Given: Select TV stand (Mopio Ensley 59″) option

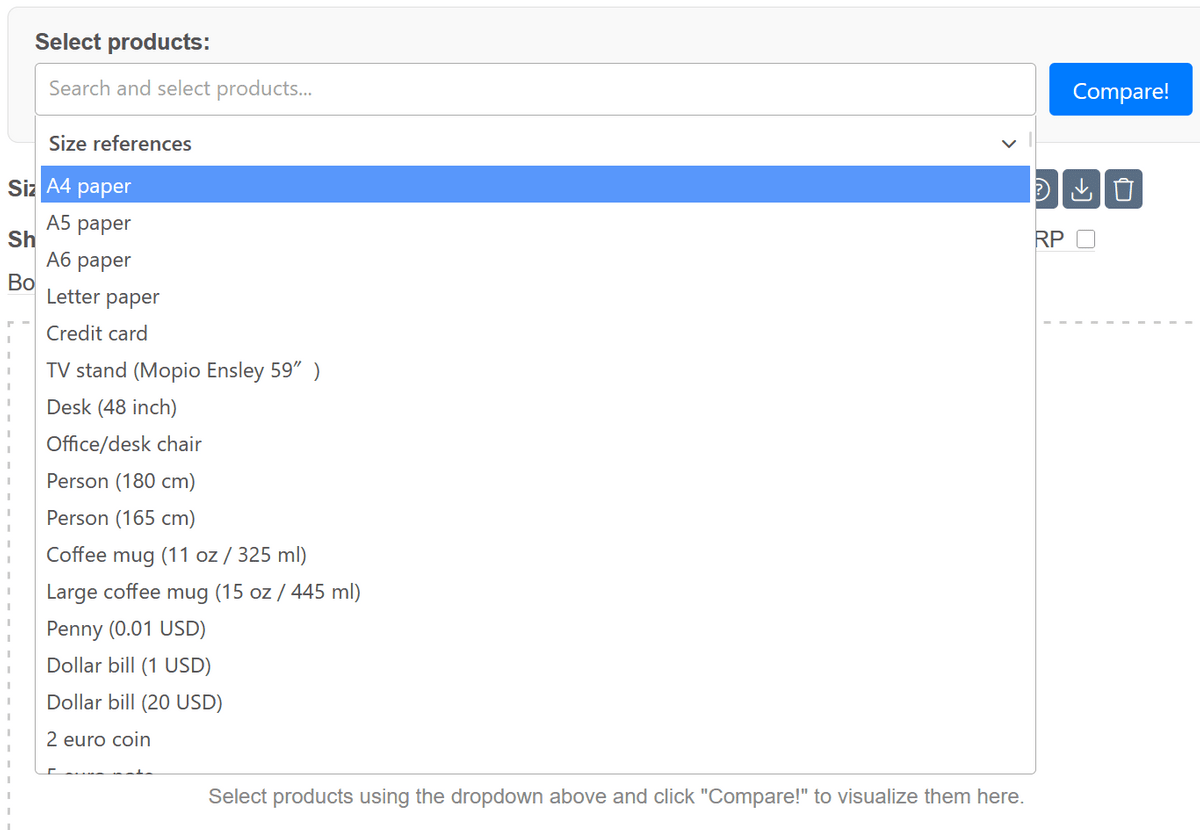Looking at the screenshot, I should pos(183,370).
